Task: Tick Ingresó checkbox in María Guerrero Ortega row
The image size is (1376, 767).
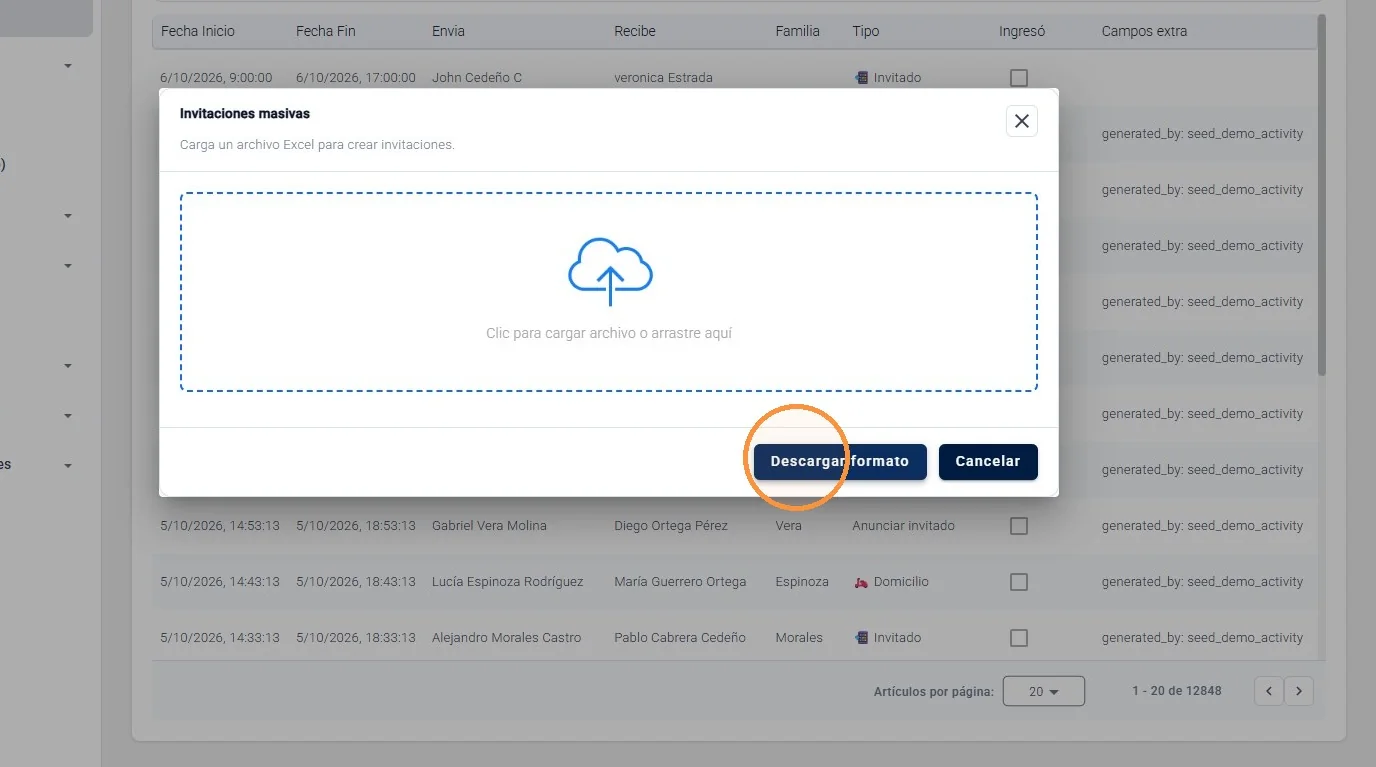Action: pyautogui.click(x=1019, y=582)
